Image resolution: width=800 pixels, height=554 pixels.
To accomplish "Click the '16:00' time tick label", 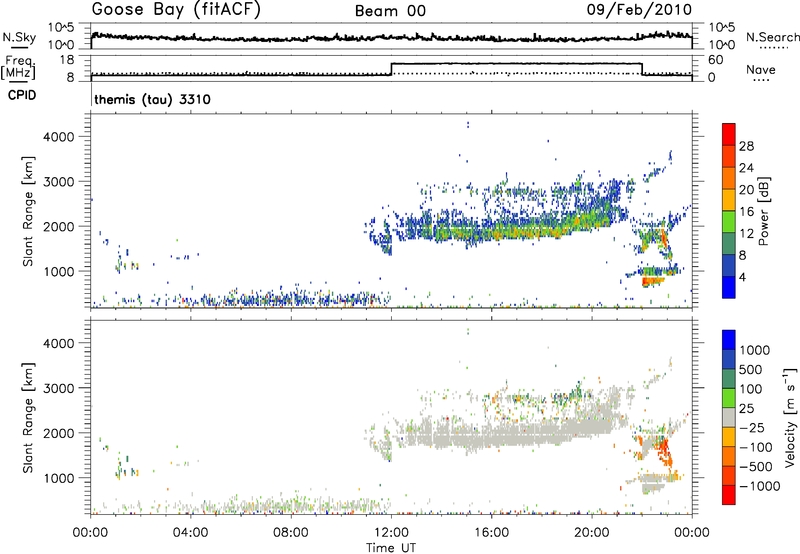I will [491, 533].
